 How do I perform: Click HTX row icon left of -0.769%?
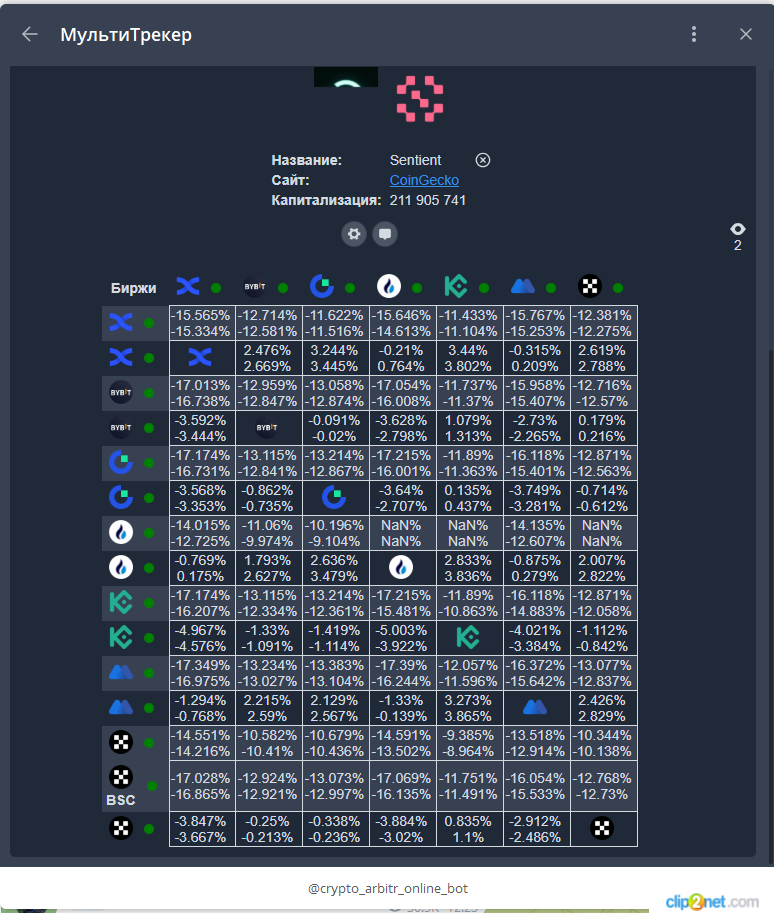121,567
